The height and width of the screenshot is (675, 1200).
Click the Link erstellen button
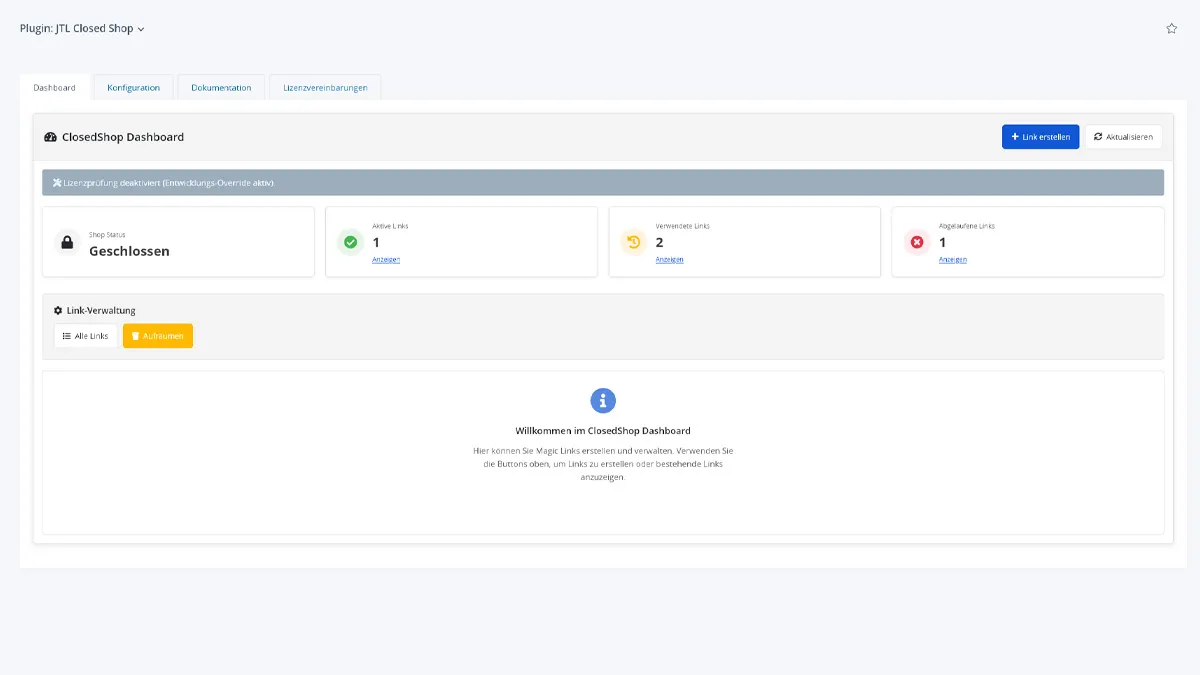1040,137
